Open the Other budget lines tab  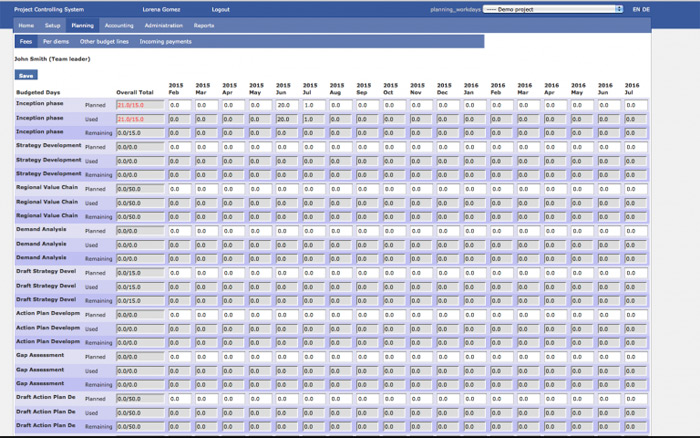(103, 42)
